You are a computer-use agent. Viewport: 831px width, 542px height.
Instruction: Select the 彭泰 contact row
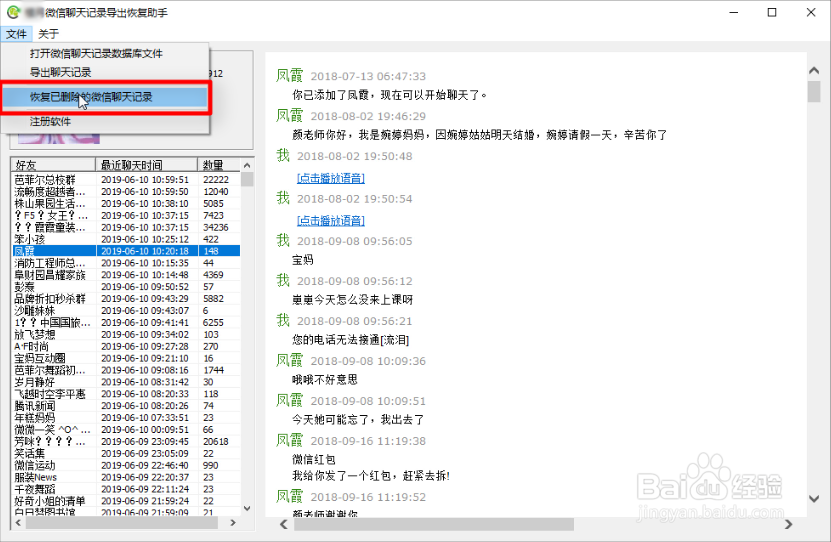point(126,287)
